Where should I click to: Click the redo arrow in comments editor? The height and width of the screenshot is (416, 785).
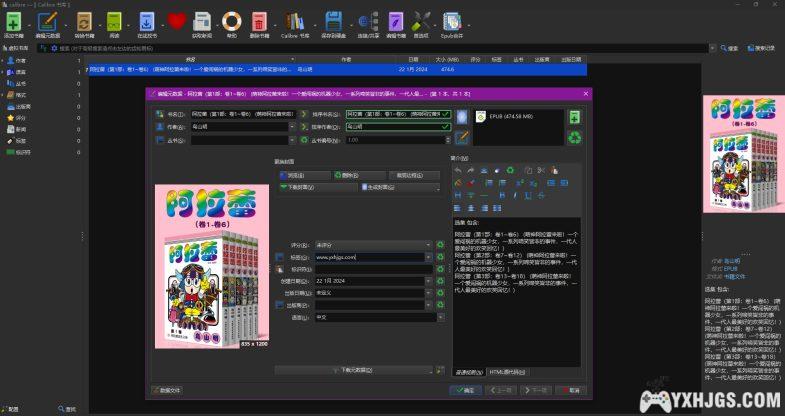coord(471,171)
